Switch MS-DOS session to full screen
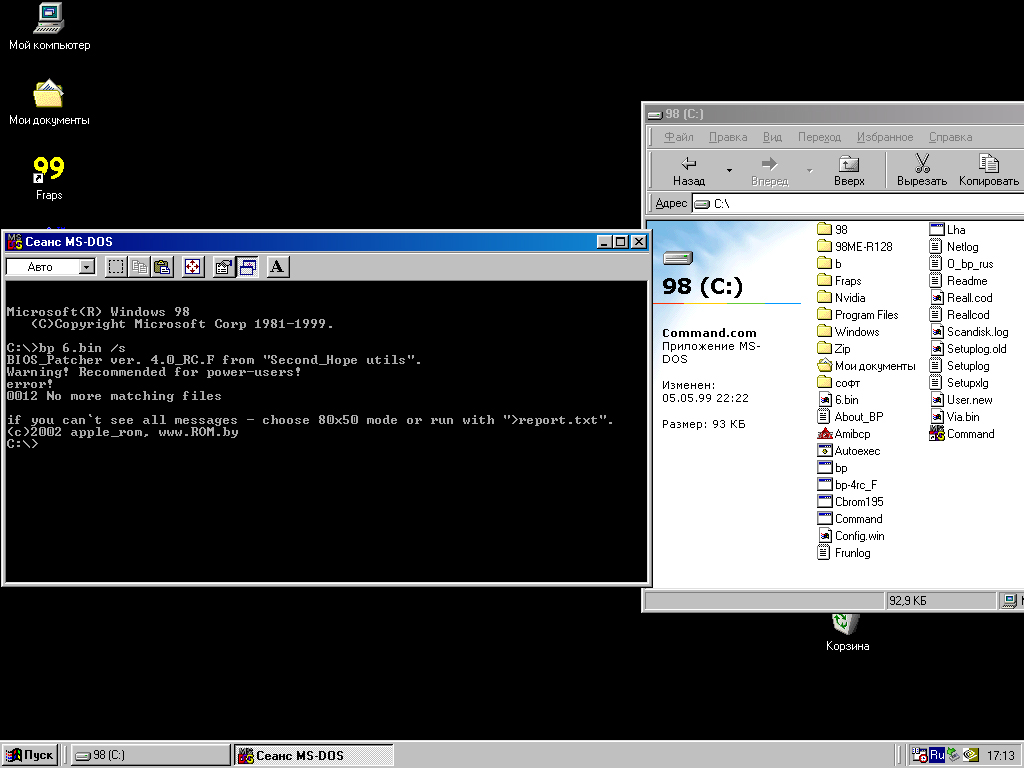 [x=193, y=266]
